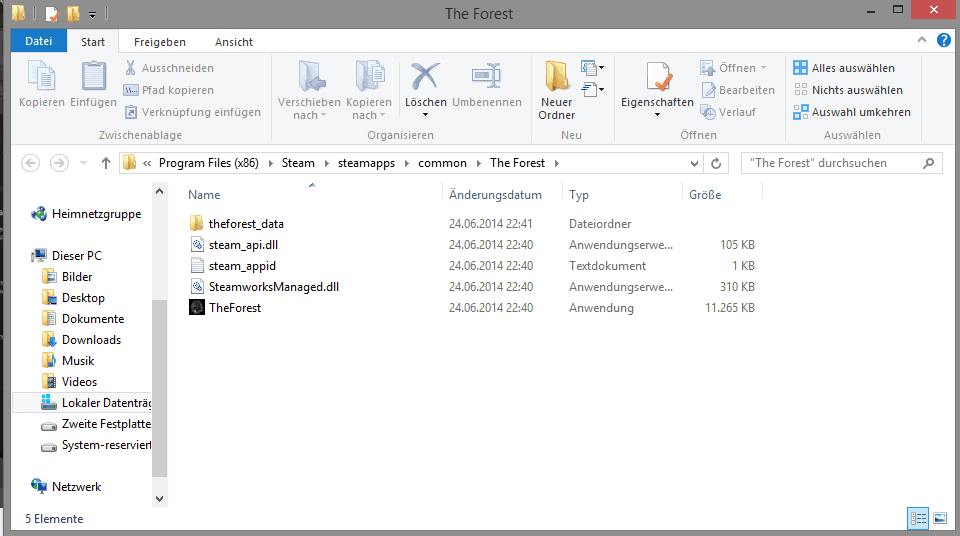Collapse the ribbon with the chevron arrow

point(924,41)
